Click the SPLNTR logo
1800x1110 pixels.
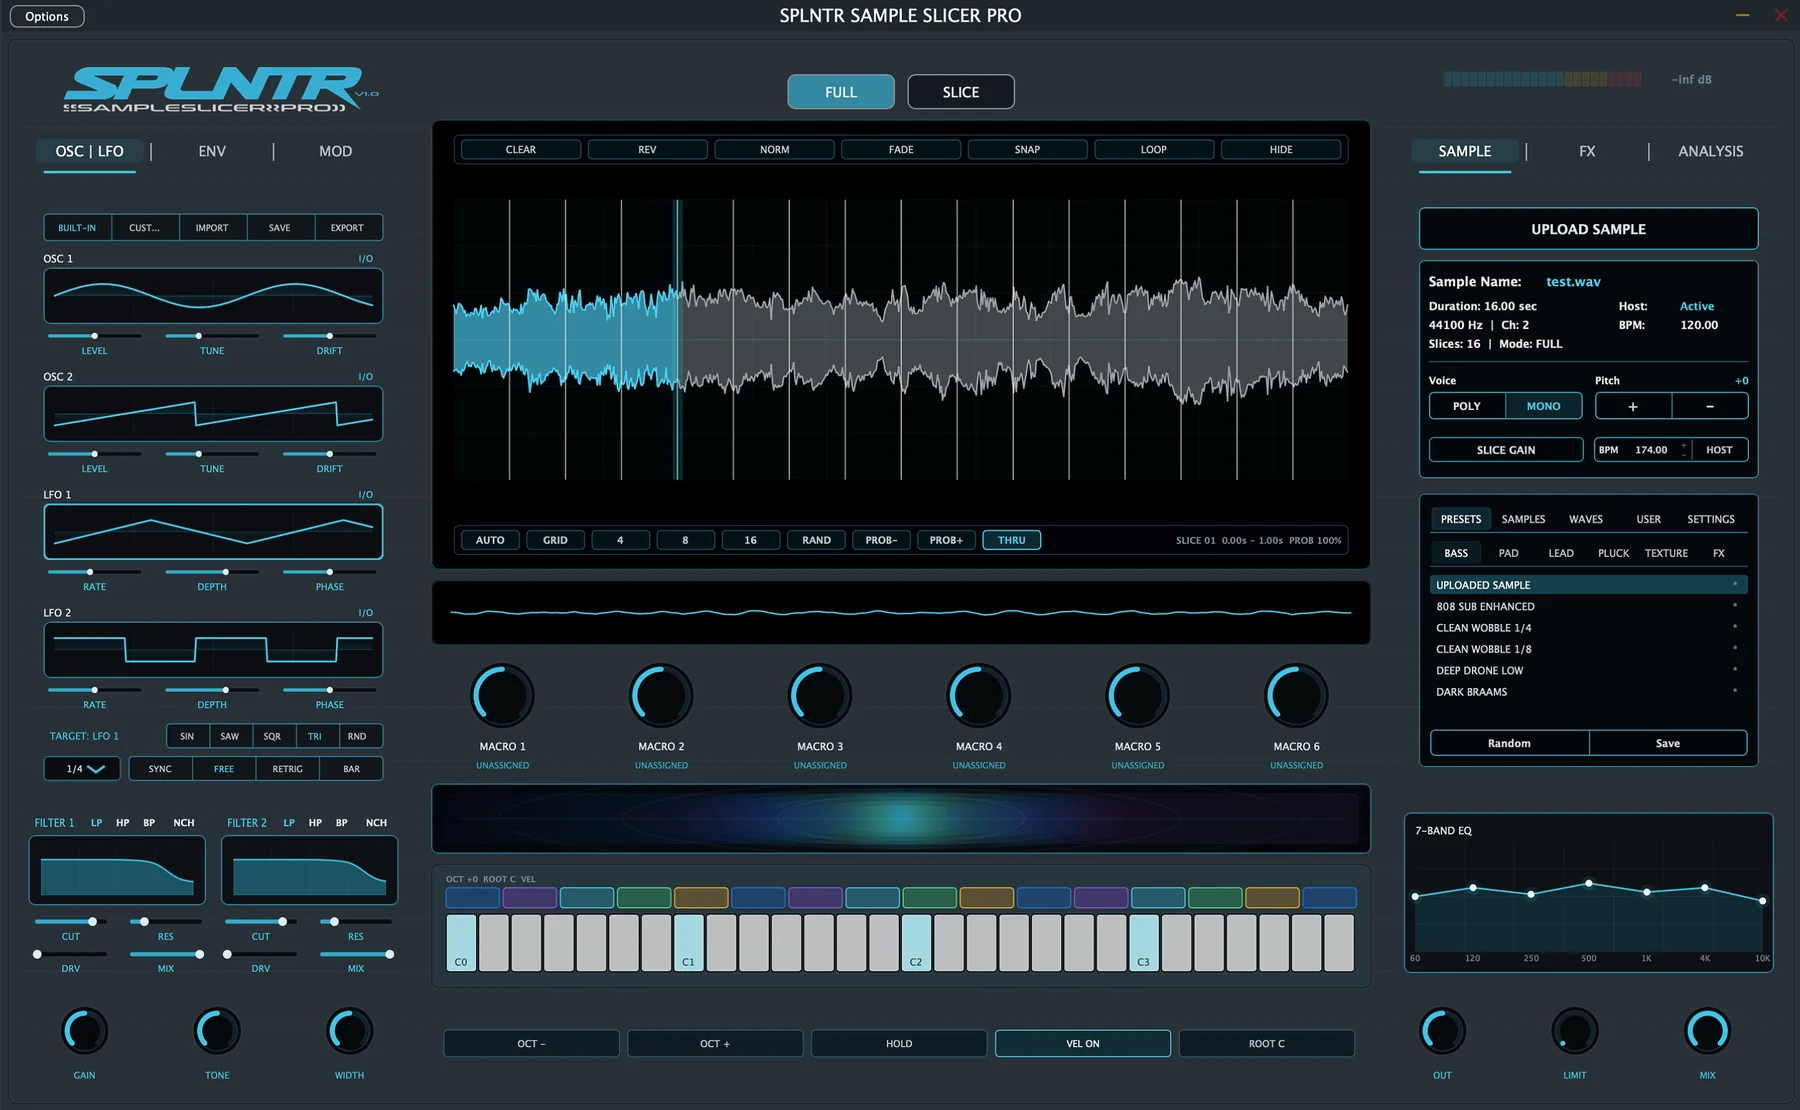point(220,90)
